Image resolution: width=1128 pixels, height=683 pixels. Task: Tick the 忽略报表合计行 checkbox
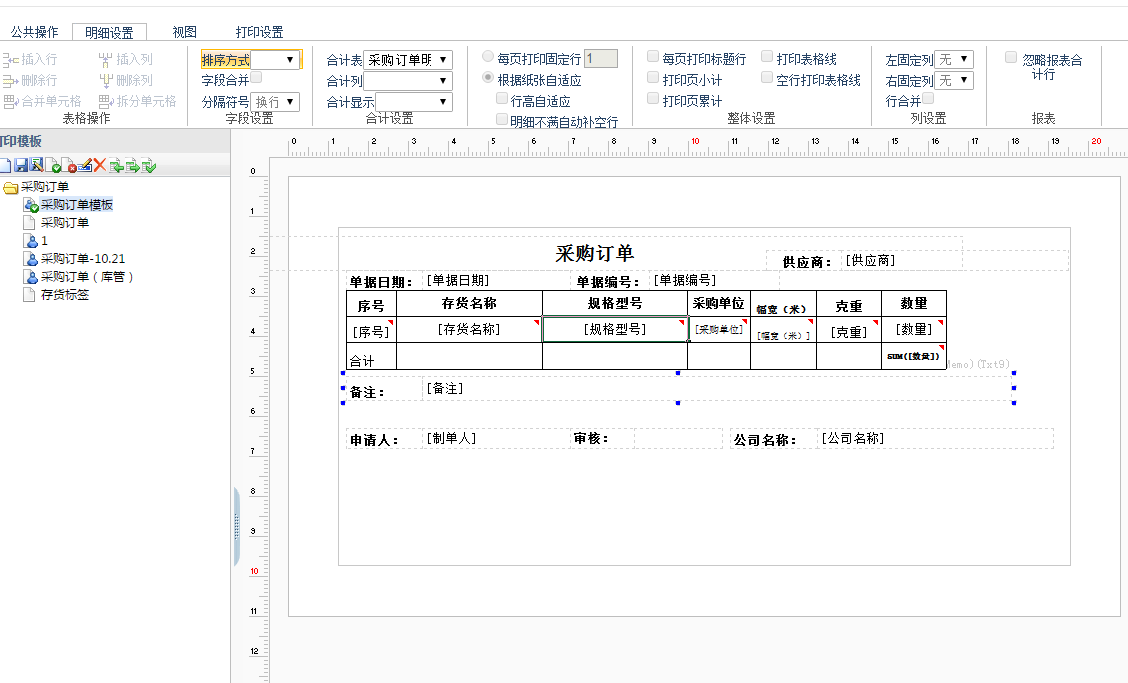[x=1011, y=57]
